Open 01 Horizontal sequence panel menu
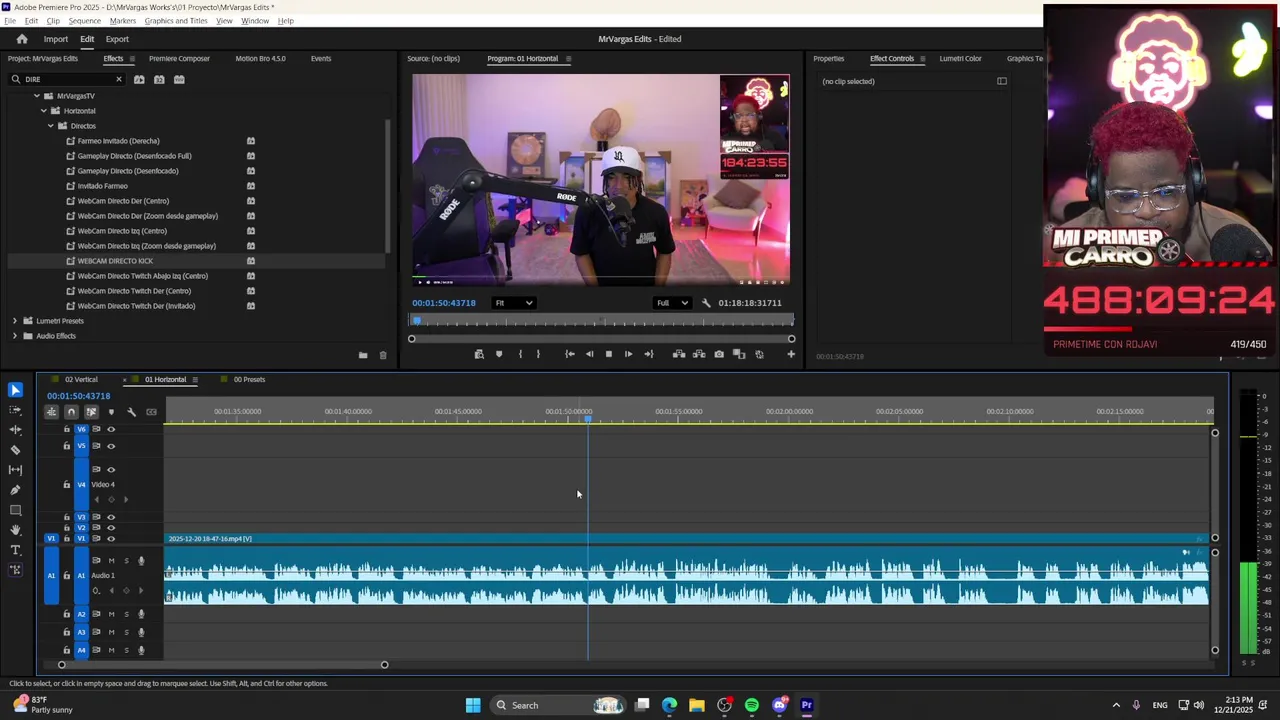Screen dimensions: 1280x720 pyautogui.click(x=195, y=380)
